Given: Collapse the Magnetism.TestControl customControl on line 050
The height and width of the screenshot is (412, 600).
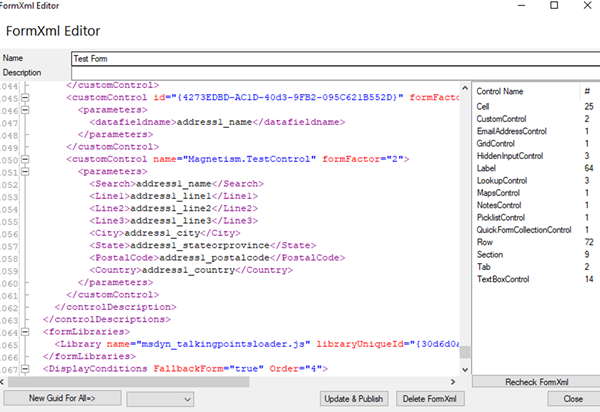Looking at the screenshot, I should pos(26,159).
